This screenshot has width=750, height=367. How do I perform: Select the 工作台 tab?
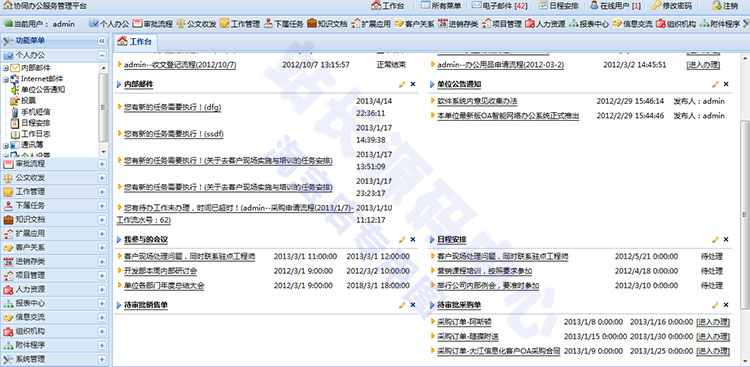[135, 42]
